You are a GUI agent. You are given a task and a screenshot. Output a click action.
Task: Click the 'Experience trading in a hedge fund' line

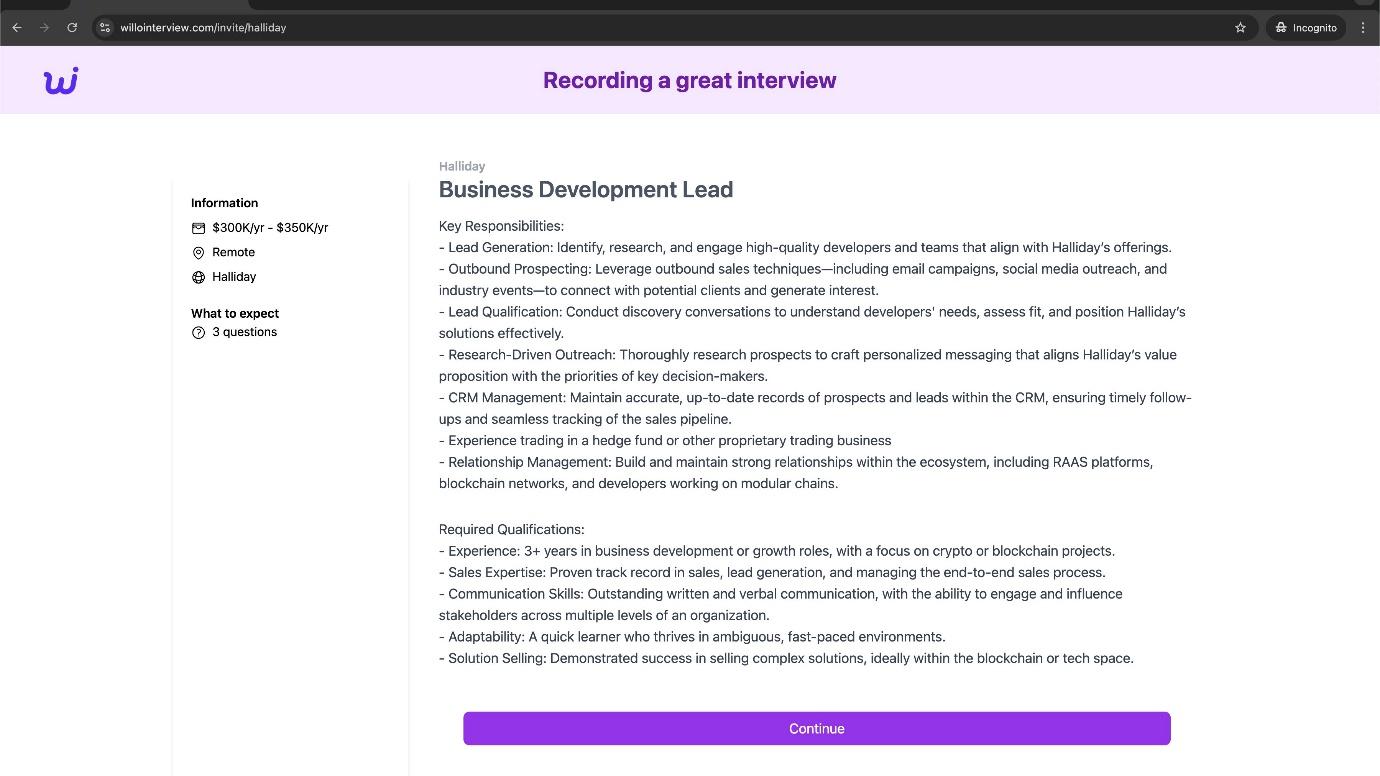[x=665, y=440]
